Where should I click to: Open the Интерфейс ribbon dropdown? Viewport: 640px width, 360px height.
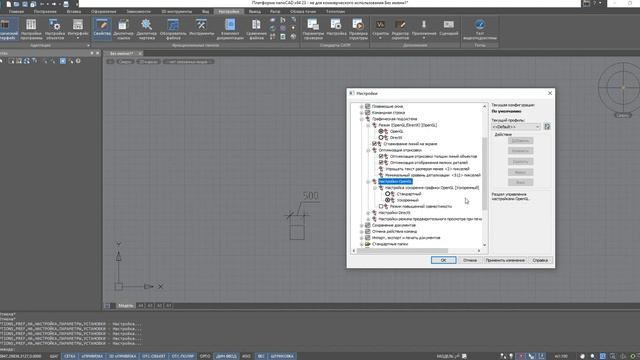[78, 29]
